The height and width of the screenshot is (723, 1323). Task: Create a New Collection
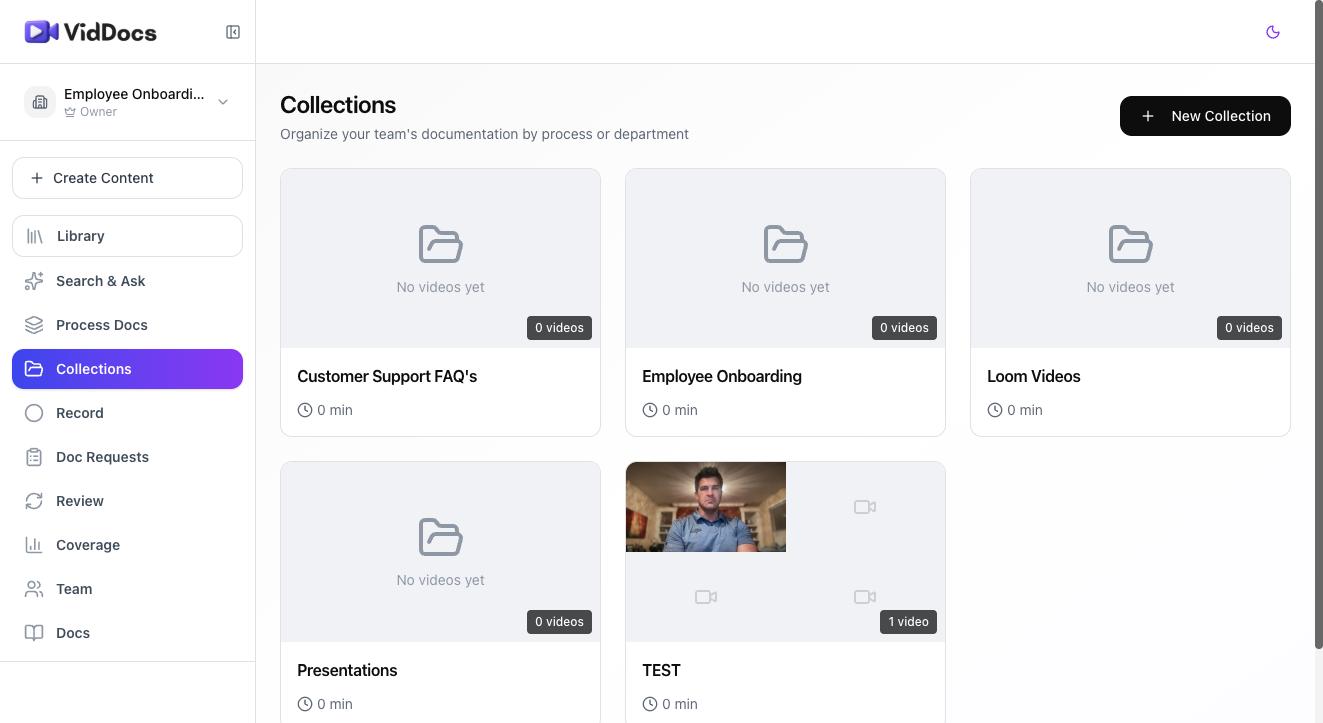coord(1205,116)
